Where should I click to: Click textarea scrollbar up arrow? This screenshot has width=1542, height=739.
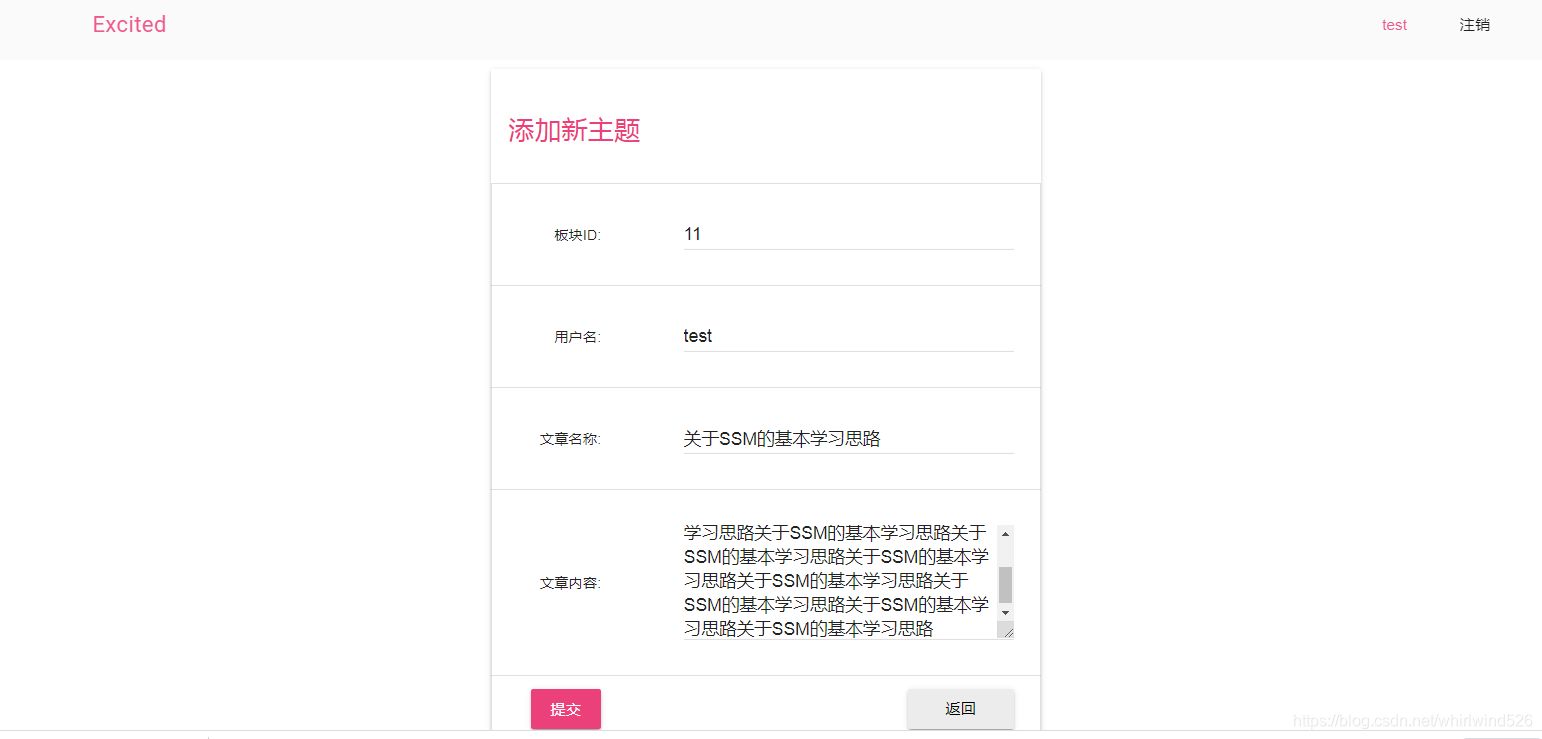click(x=1005, y=534)
